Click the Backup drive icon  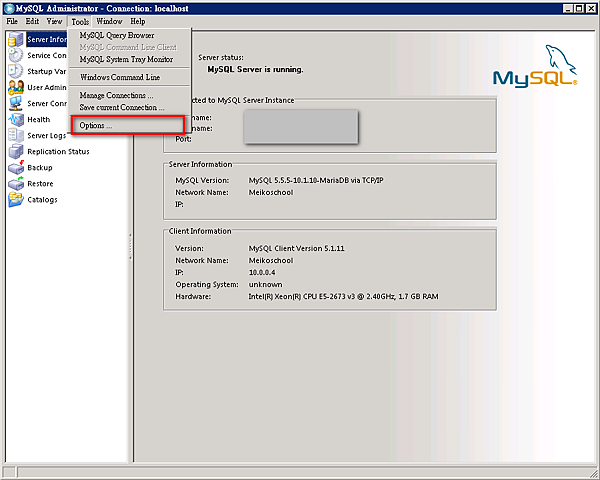pyautogui.click(x=16, y=168)
